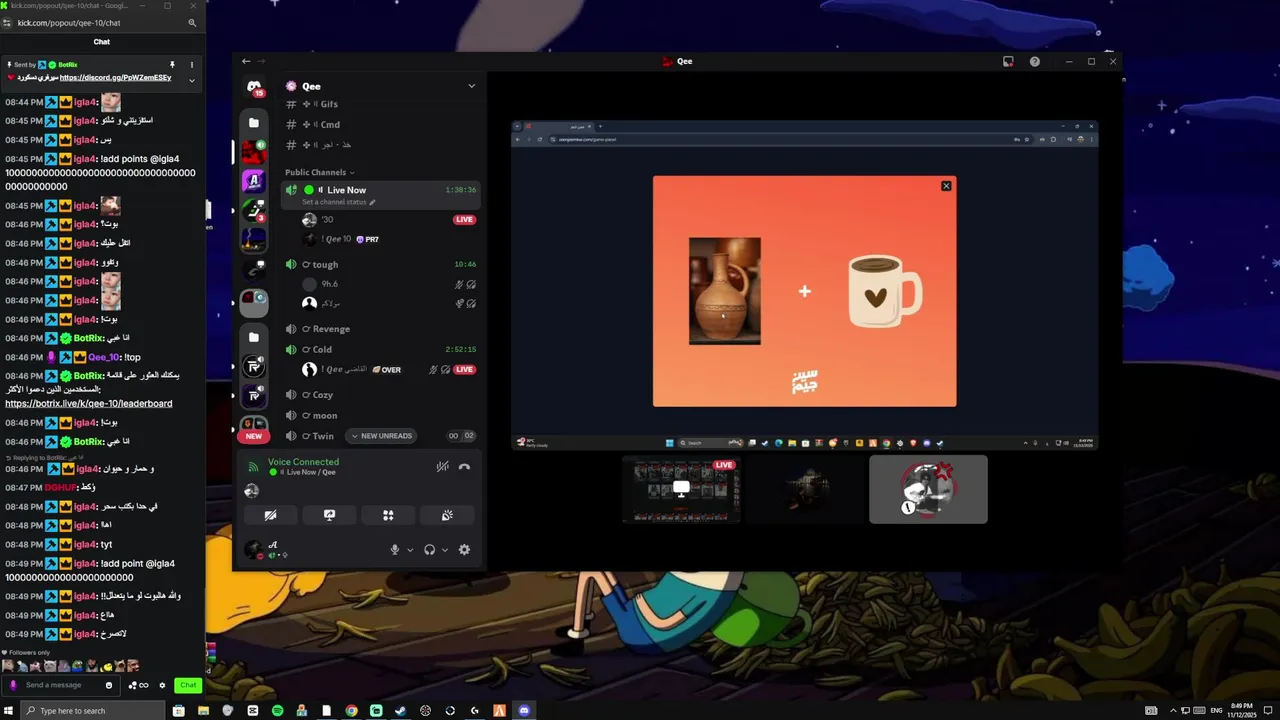Open the purple A server icon
Viewport: 1280px width, 720px height.
[x=254, y=181]
